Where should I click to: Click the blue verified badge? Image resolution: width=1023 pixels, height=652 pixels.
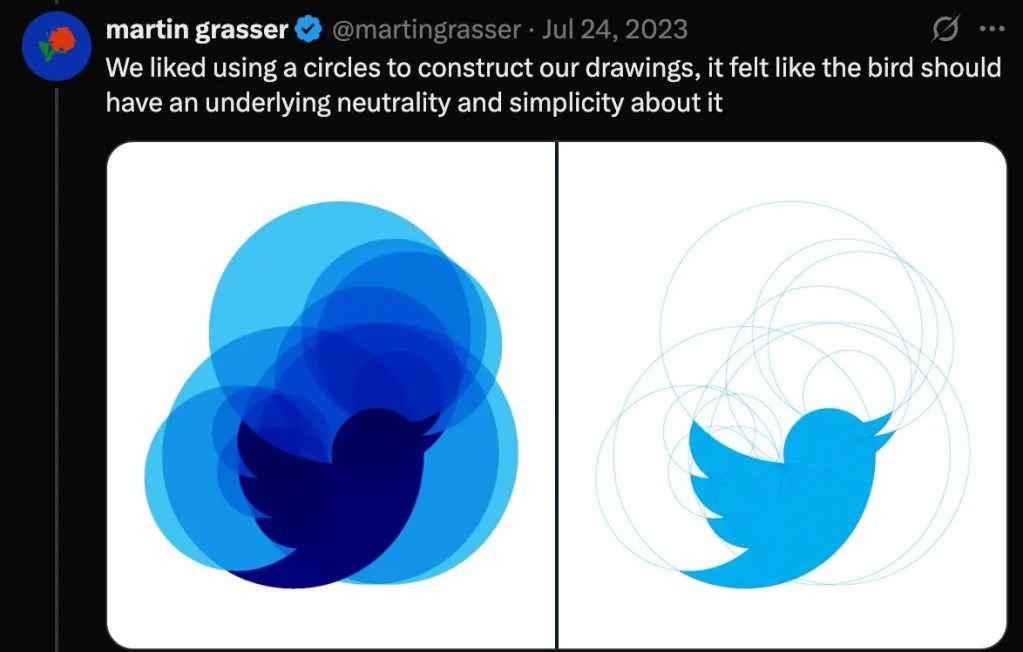pyautogui.click(x=305, y=31)
